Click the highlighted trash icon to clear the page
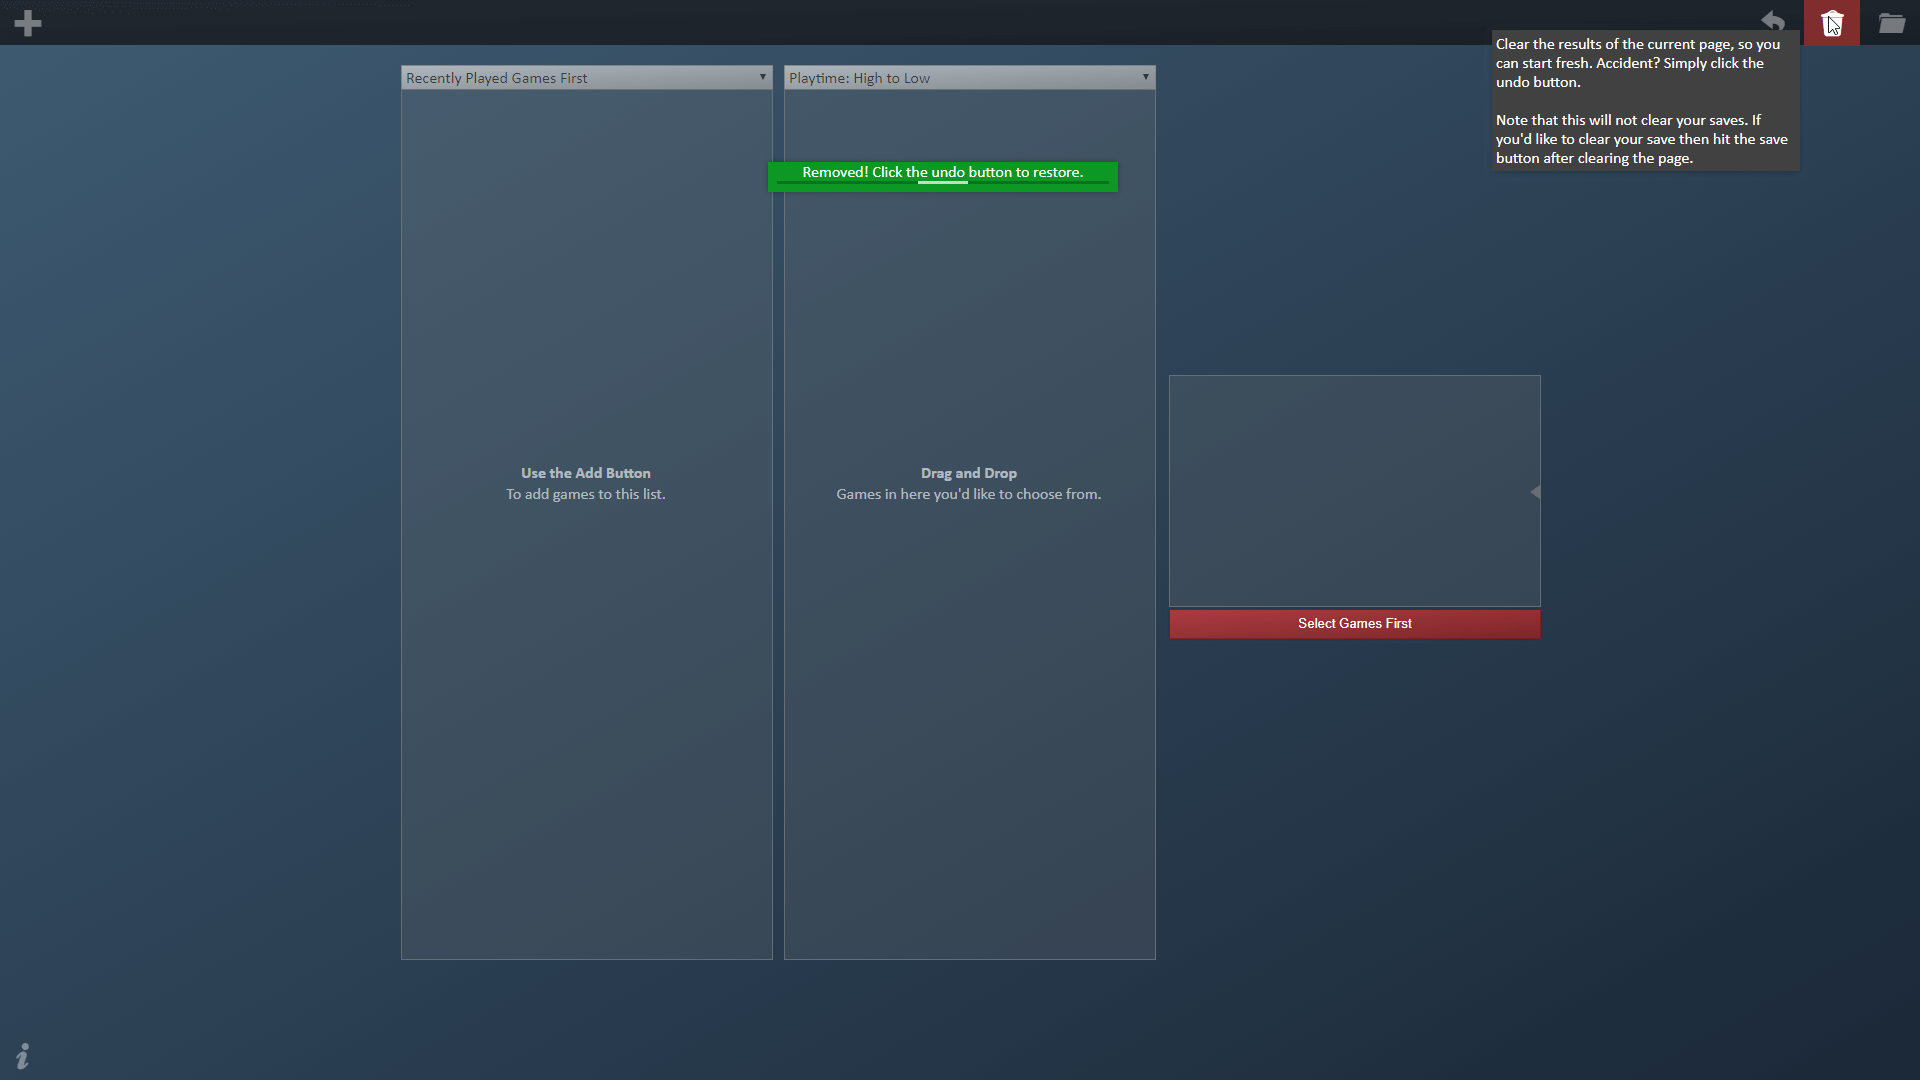Image resolution: width=1920 pixels, height=1080 pixels. coord(1832,21)
